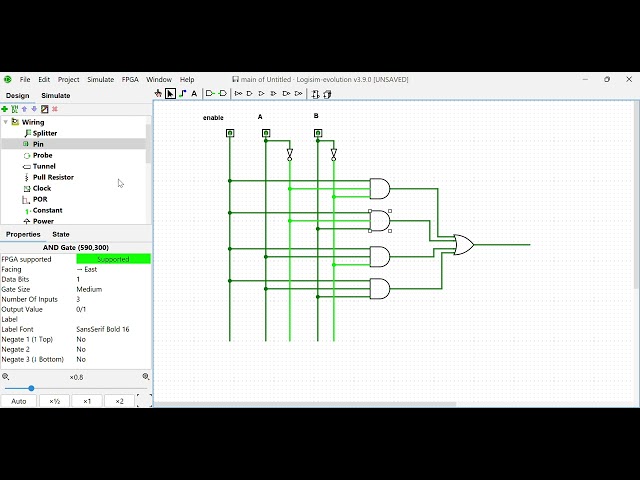Viewport: 640px width, 480px height.
Task: Select the NOT gate toolbar icon
Action: [238, 94]
